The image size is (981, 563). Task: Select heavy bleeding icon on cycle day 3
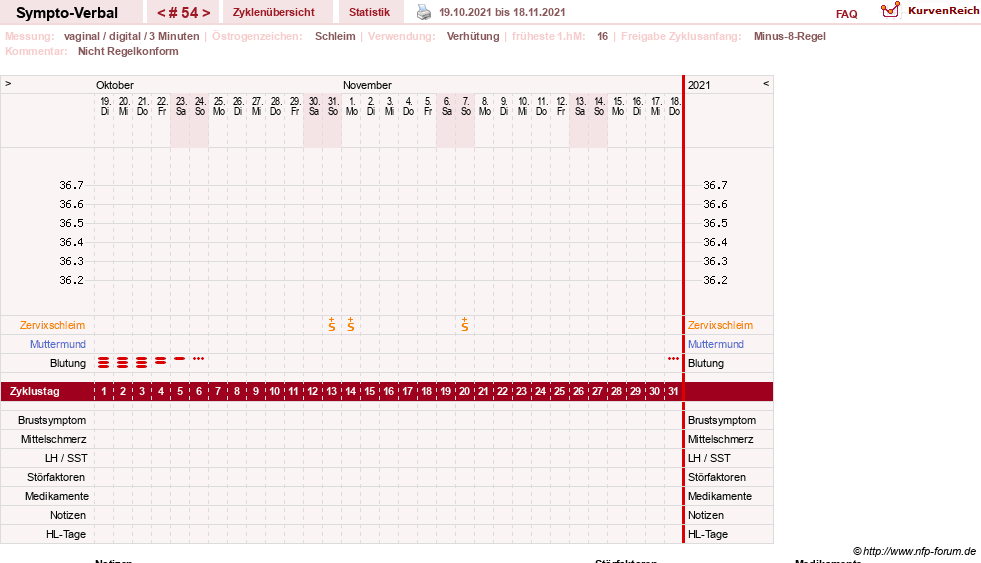point(142,362)
